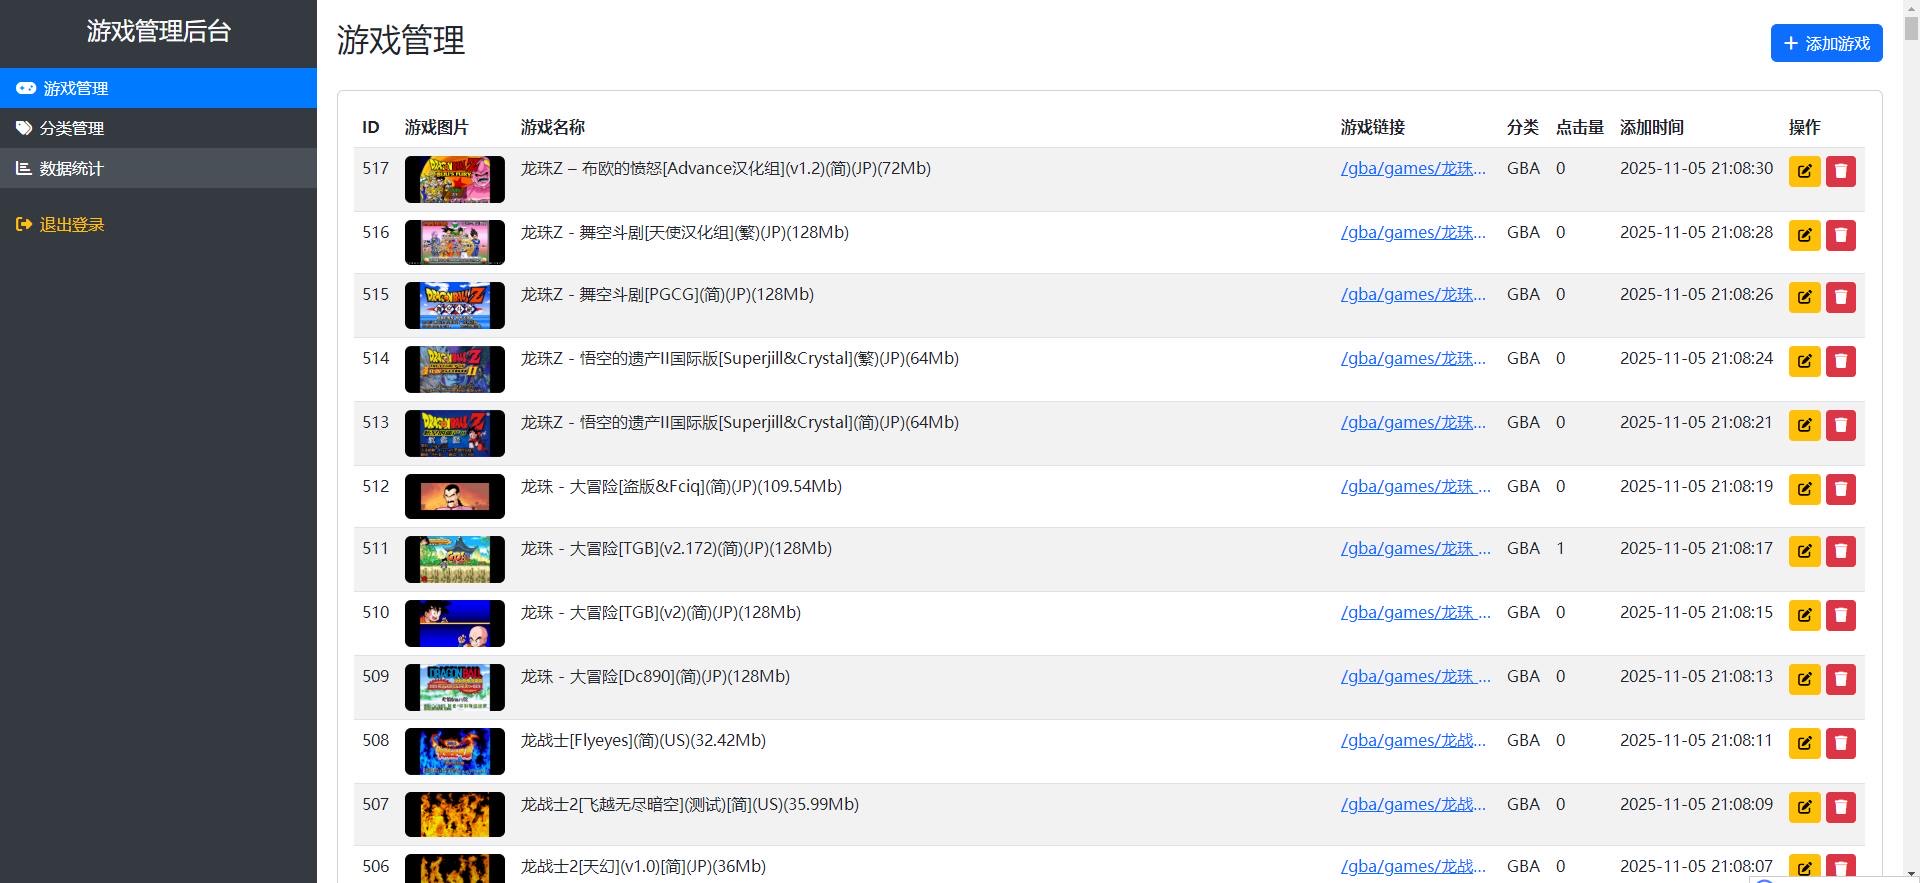1920x883 pixels.
Task: Click 游戏链接 column header
Action: tap(1373, 127)
